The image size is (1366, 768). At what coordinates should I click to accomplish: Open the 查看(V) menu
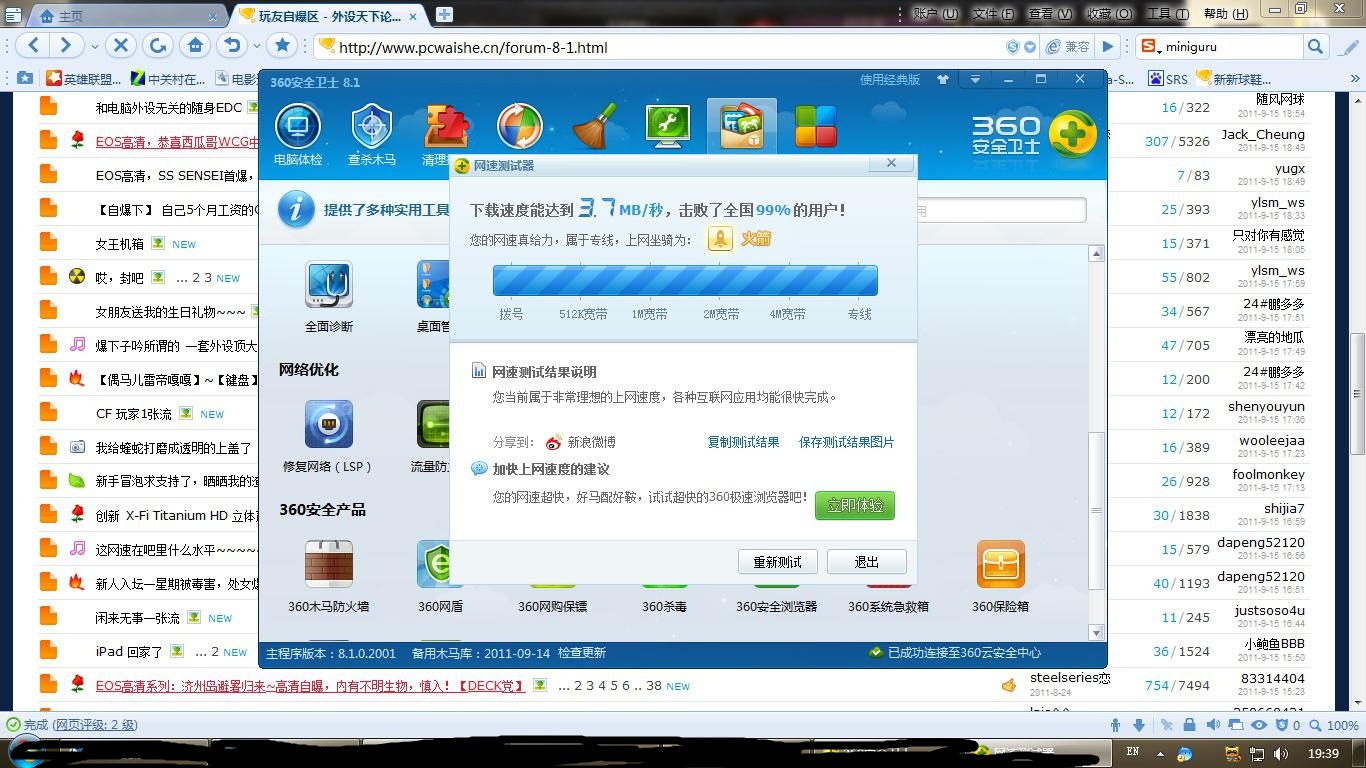point(1050,14)
